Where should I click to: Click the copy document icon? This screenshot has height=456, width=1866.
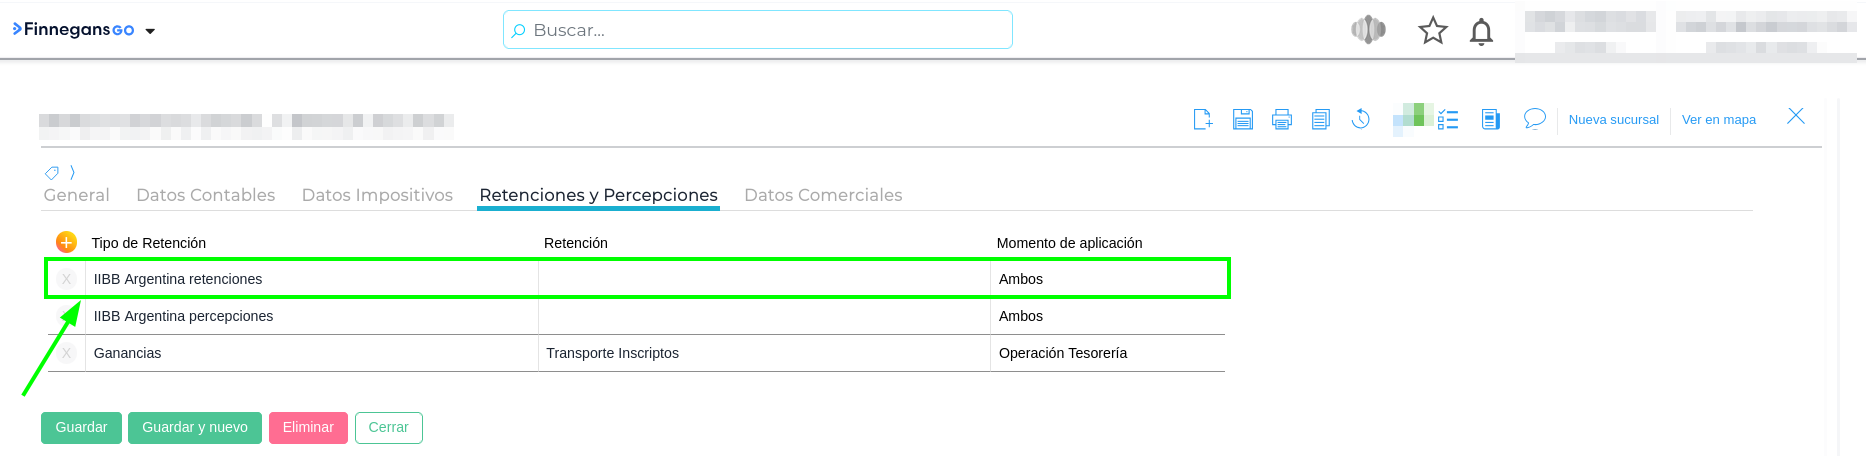click(1321, 120)
